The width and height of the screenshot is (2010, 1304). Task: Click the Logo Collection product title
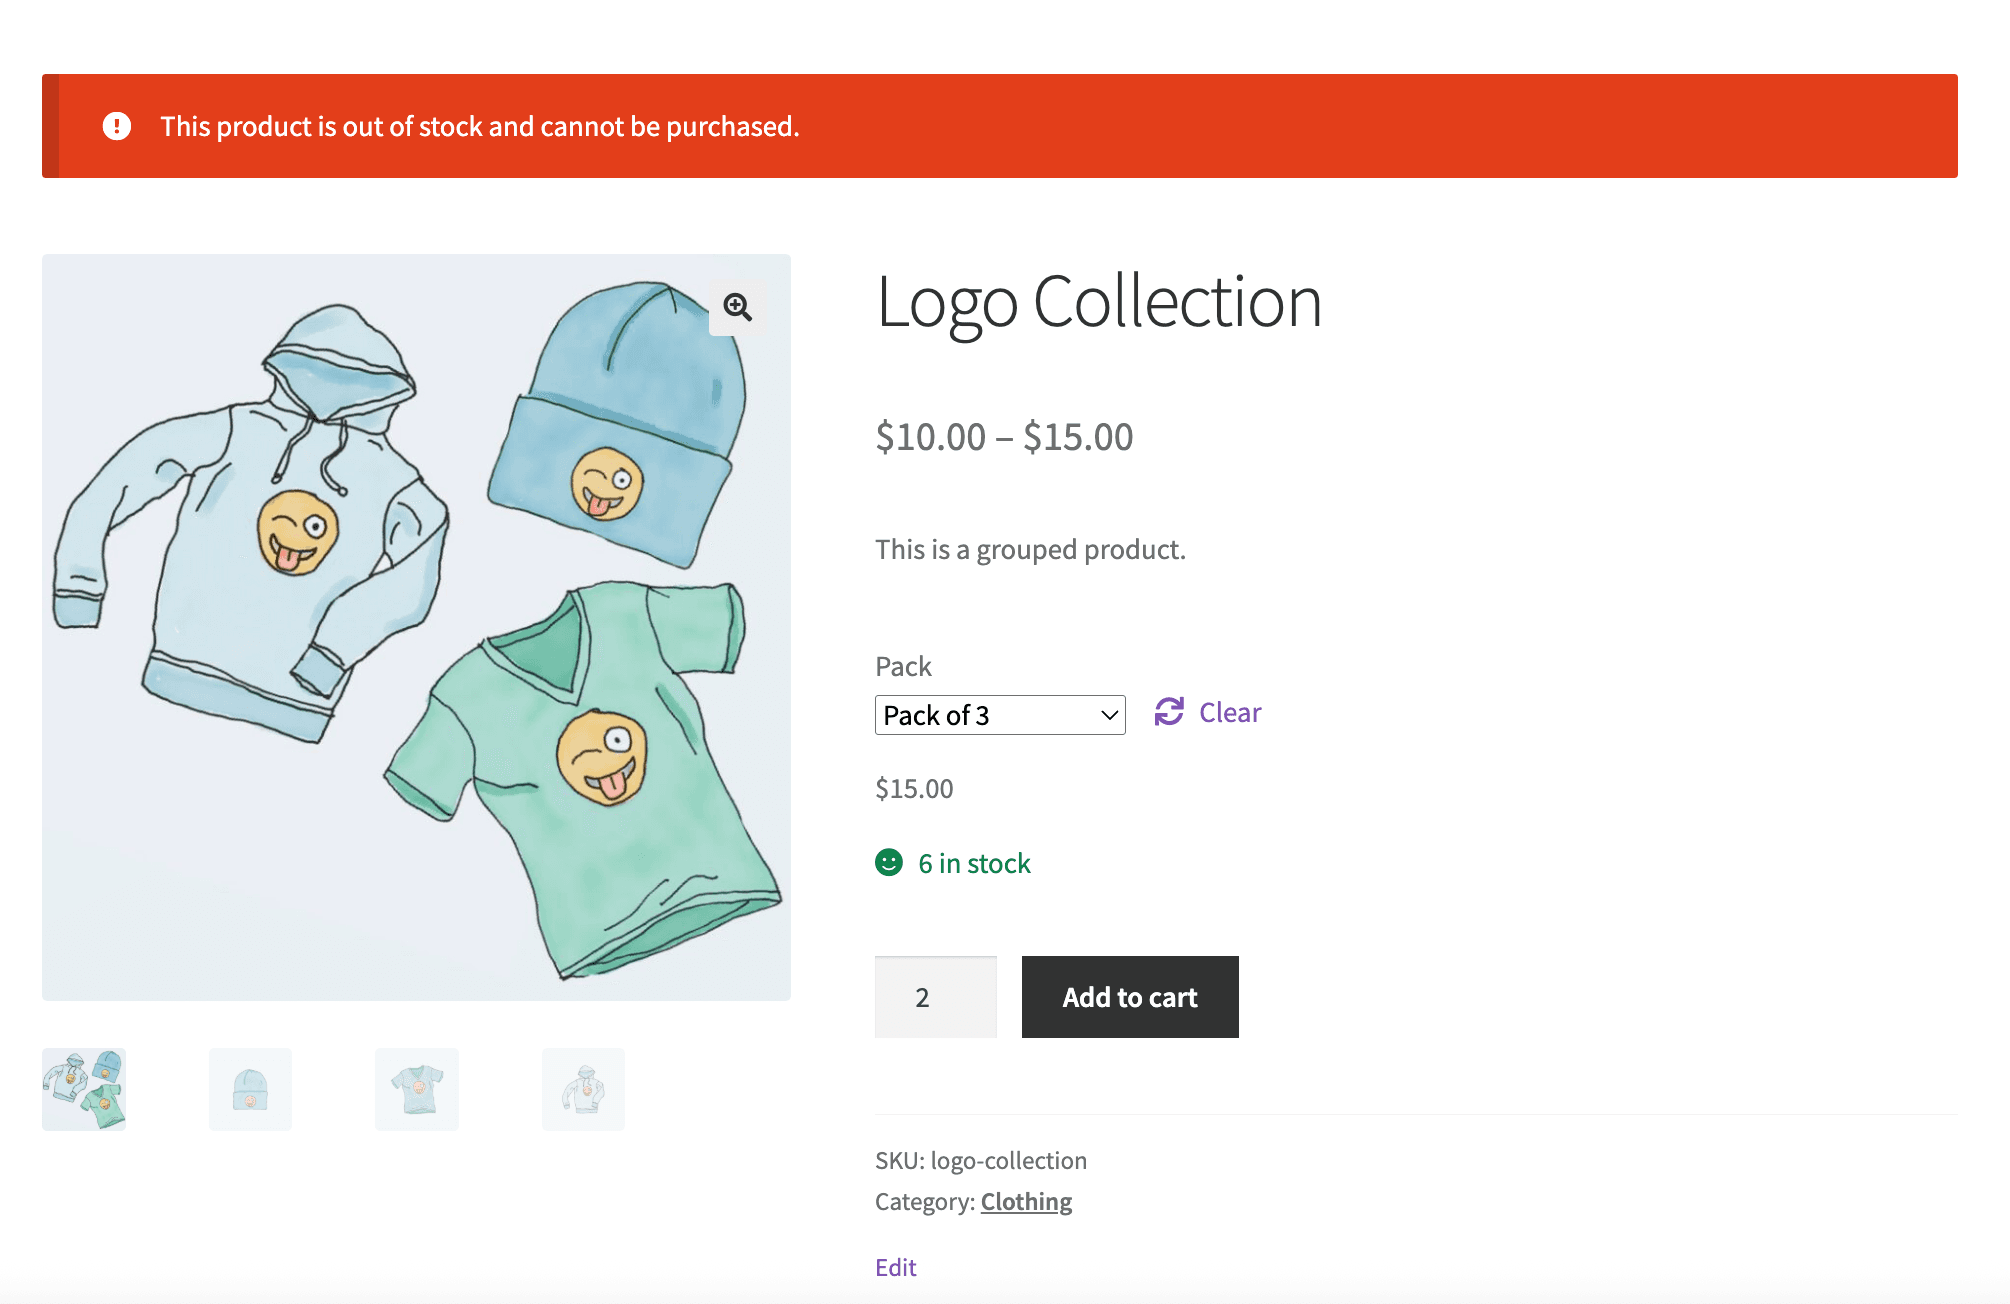tap(1099, 302)
